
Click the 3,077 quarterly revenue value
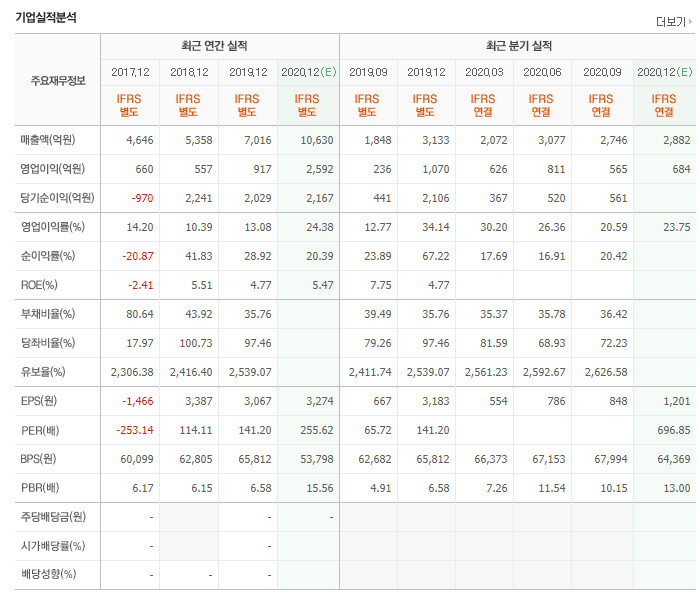tap(551, 140)
